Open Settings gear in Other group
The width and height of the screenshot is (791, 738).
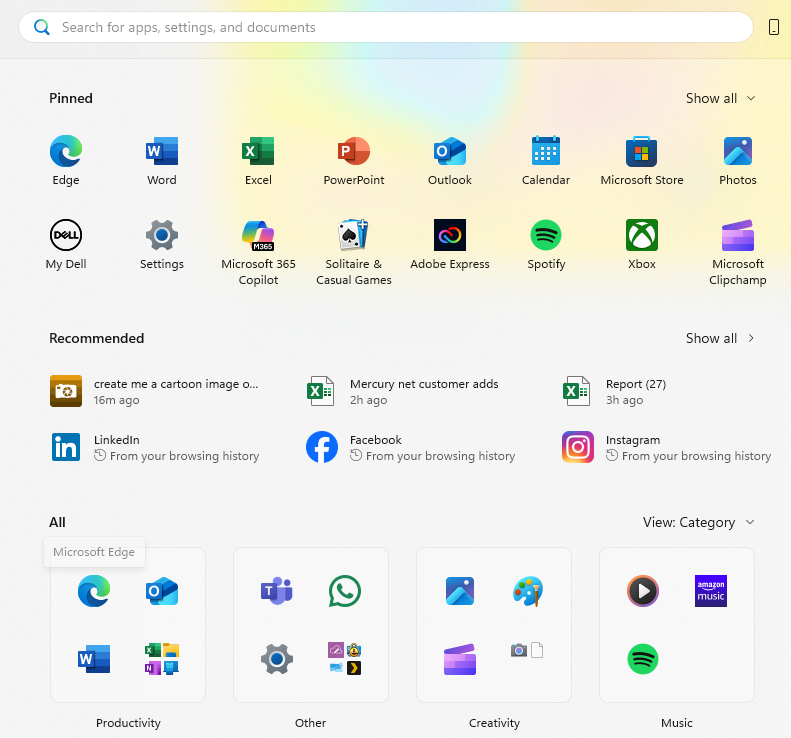tap(276, 659)
